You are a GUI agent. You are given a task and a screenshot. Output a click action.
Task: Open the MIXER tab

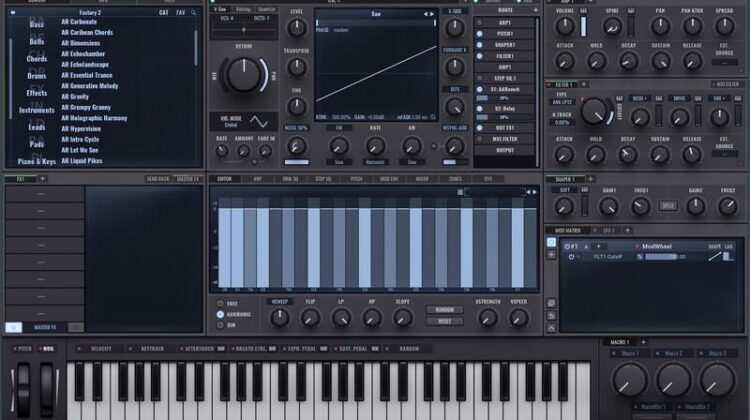[x=422, y=179]
